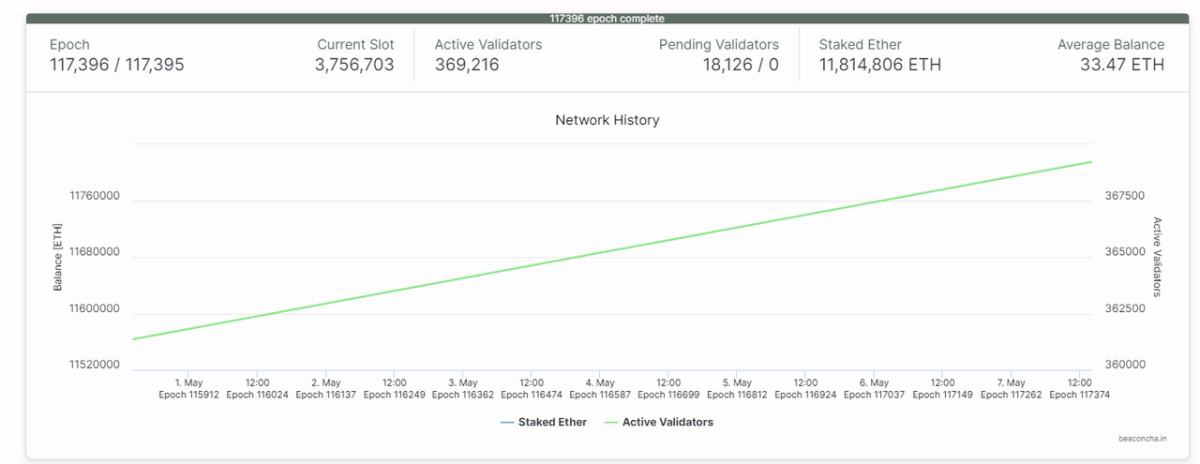Click the Balance [ETH] vertical axis title
The height and width of the screenshot is (464, 1200).
click(x=57, y=257)
